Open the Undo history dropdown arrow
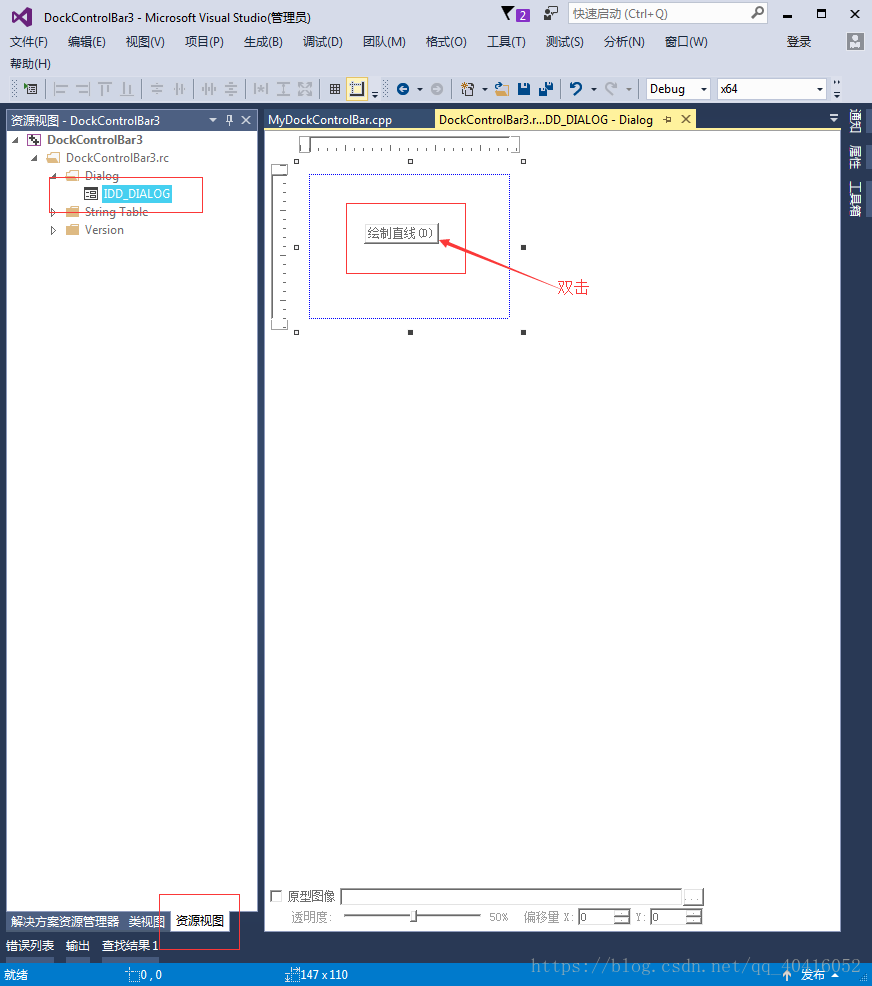The image size is (872, 986). (593, 89)
